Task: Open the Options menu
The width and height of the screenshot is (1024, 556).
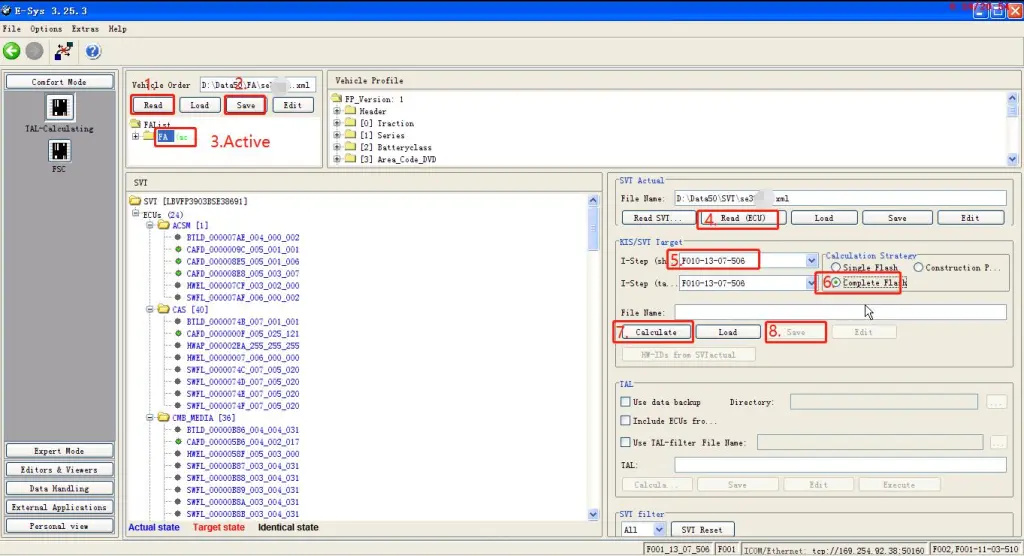Action: pyautogui.click(x=46, y=29)
